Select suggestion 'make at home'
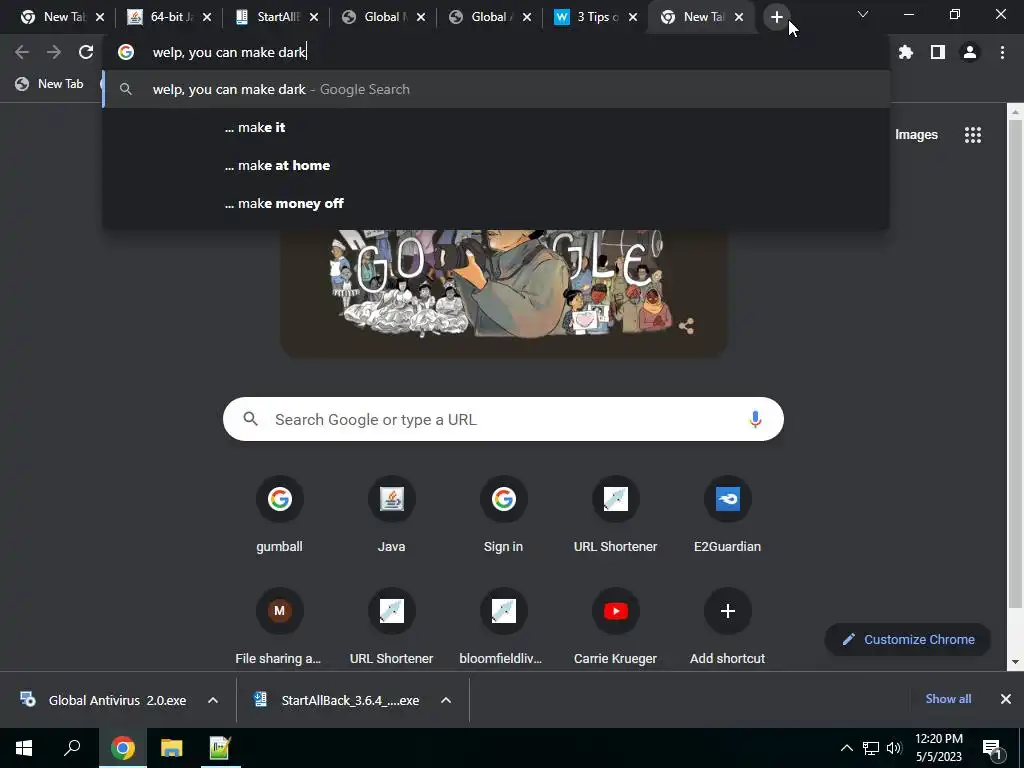Screen dimensions: 1024x768 pos(496,165)
